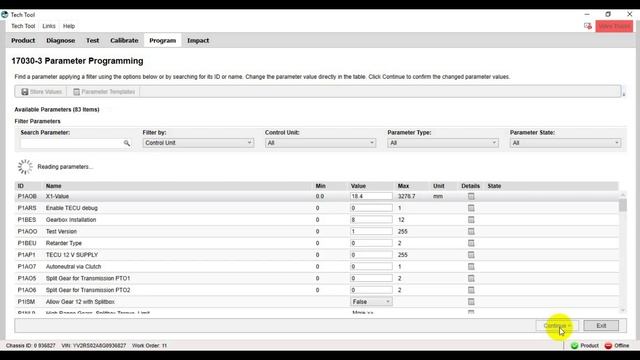Open the Filter by dropdown
Viewport: 640px width, 360px height.
(198, 143)
